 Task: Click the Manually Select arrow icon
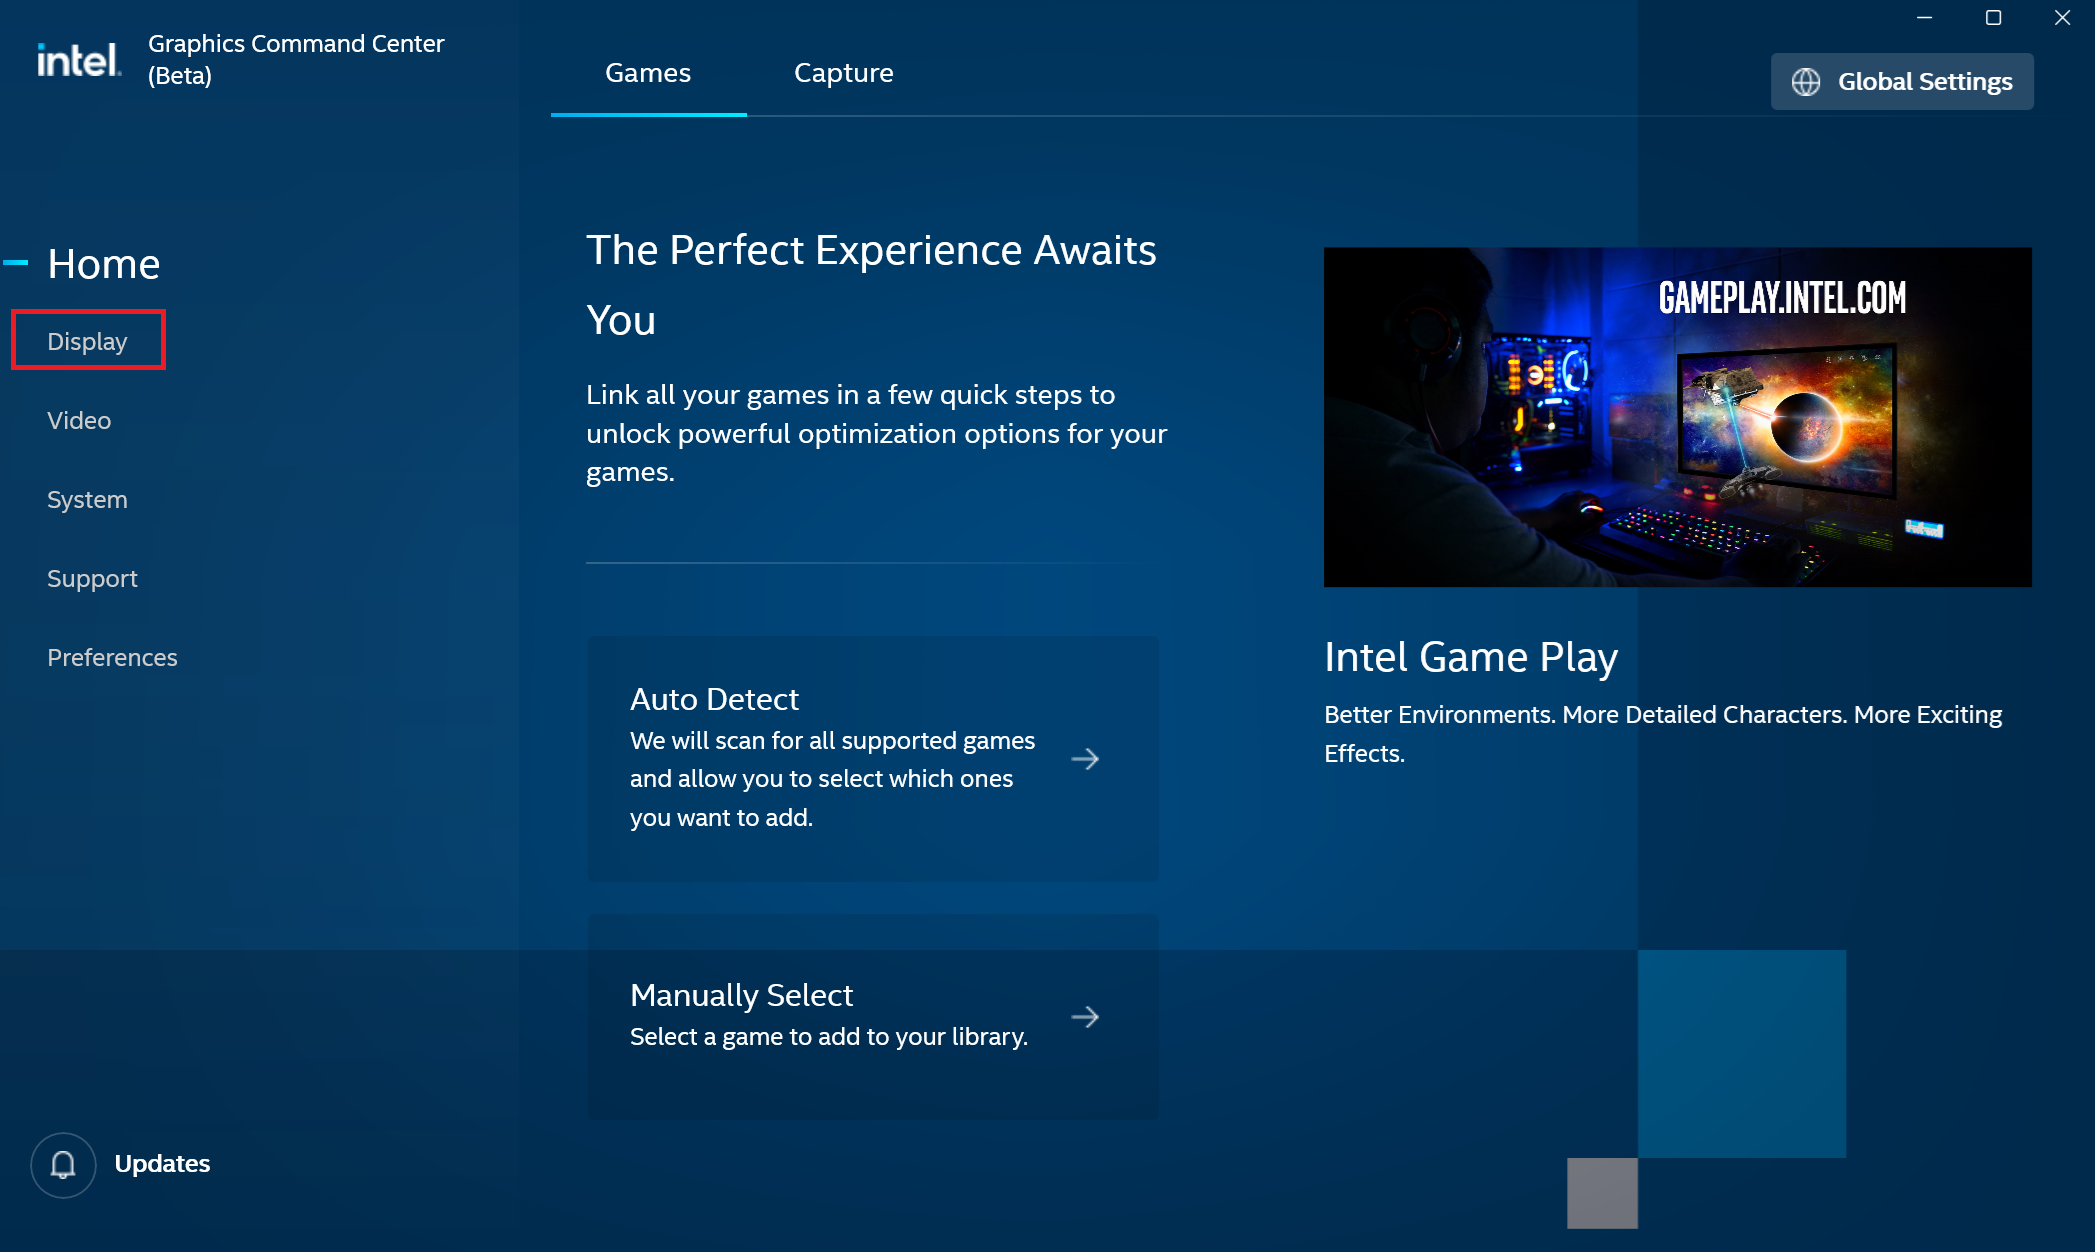pos(1085,1017)
